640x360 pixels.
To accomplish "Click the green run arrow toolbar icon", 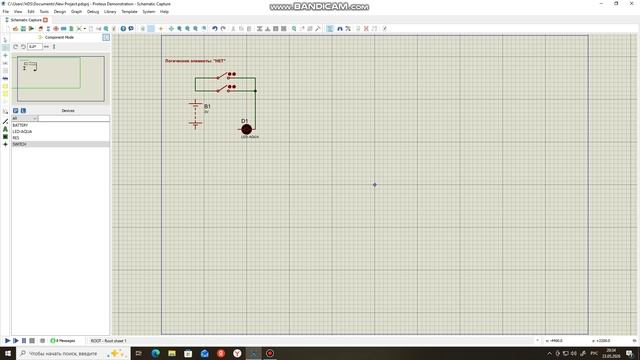I will [x=31, y=29].
